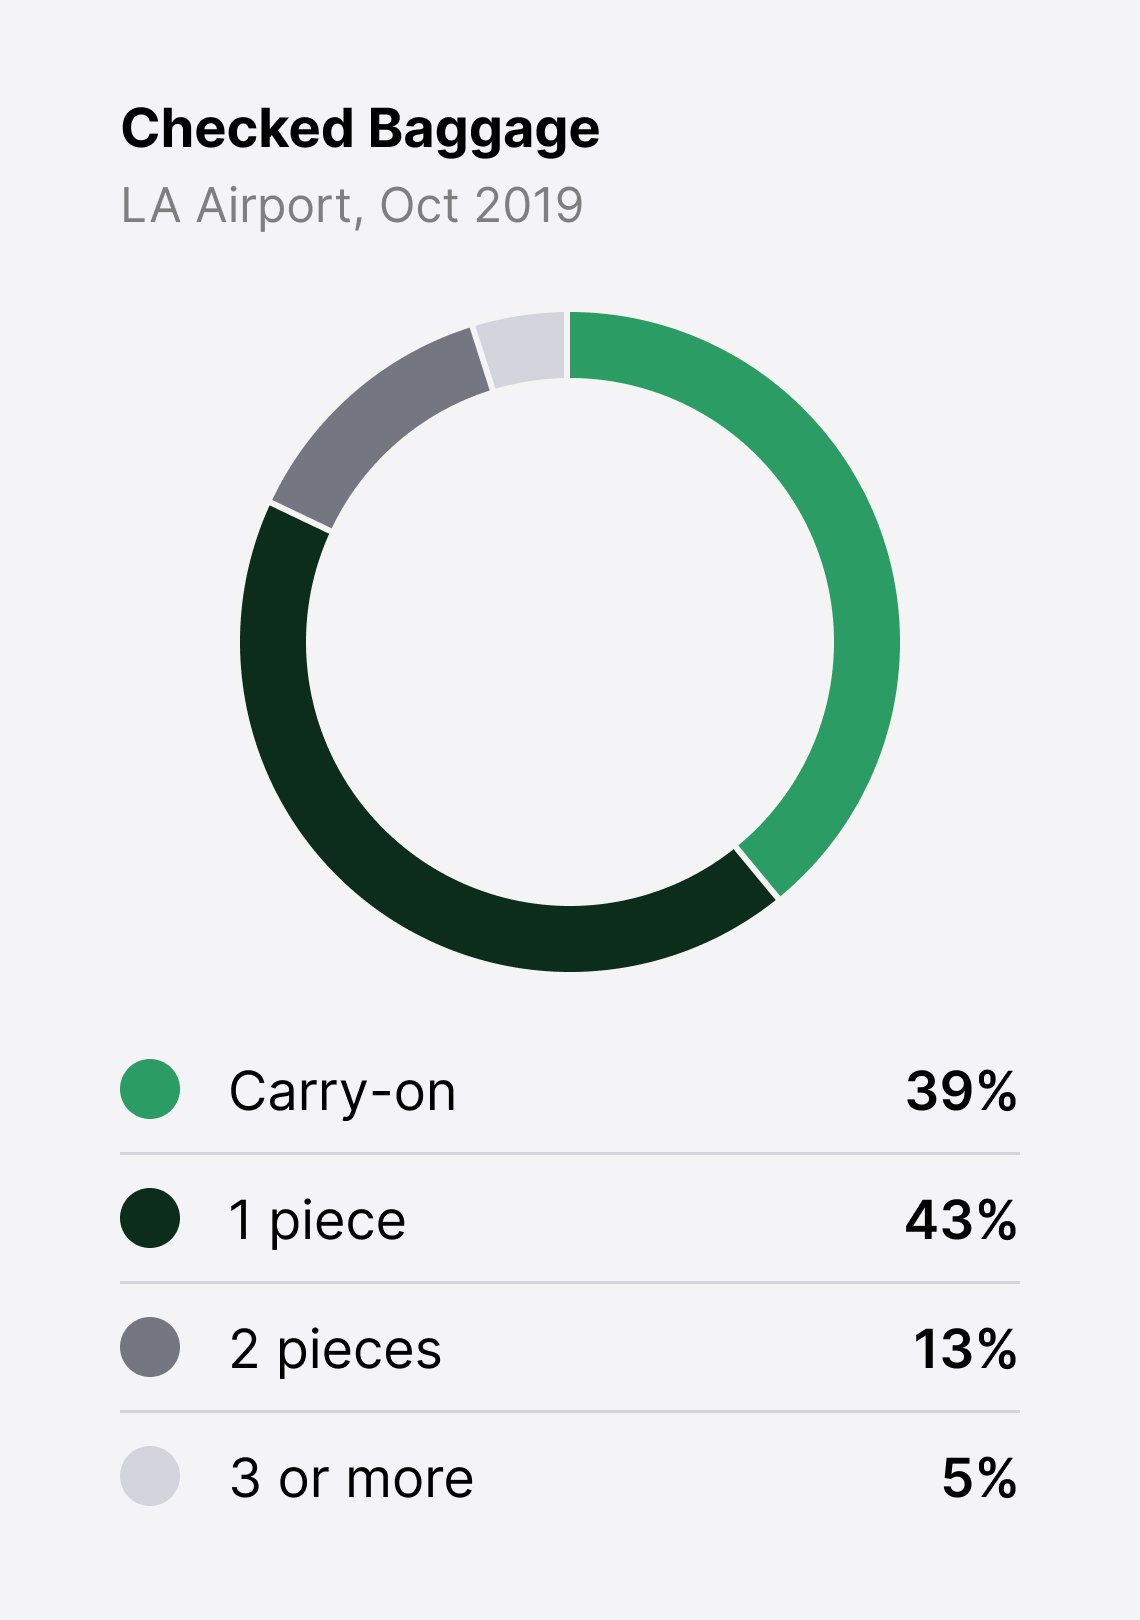Select the 1 piece legend label

317,1220
